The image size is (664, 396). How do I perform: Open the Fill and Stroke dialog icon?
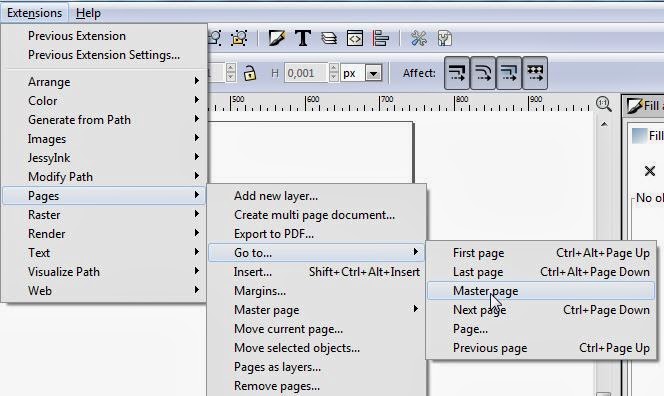(277, 39)
